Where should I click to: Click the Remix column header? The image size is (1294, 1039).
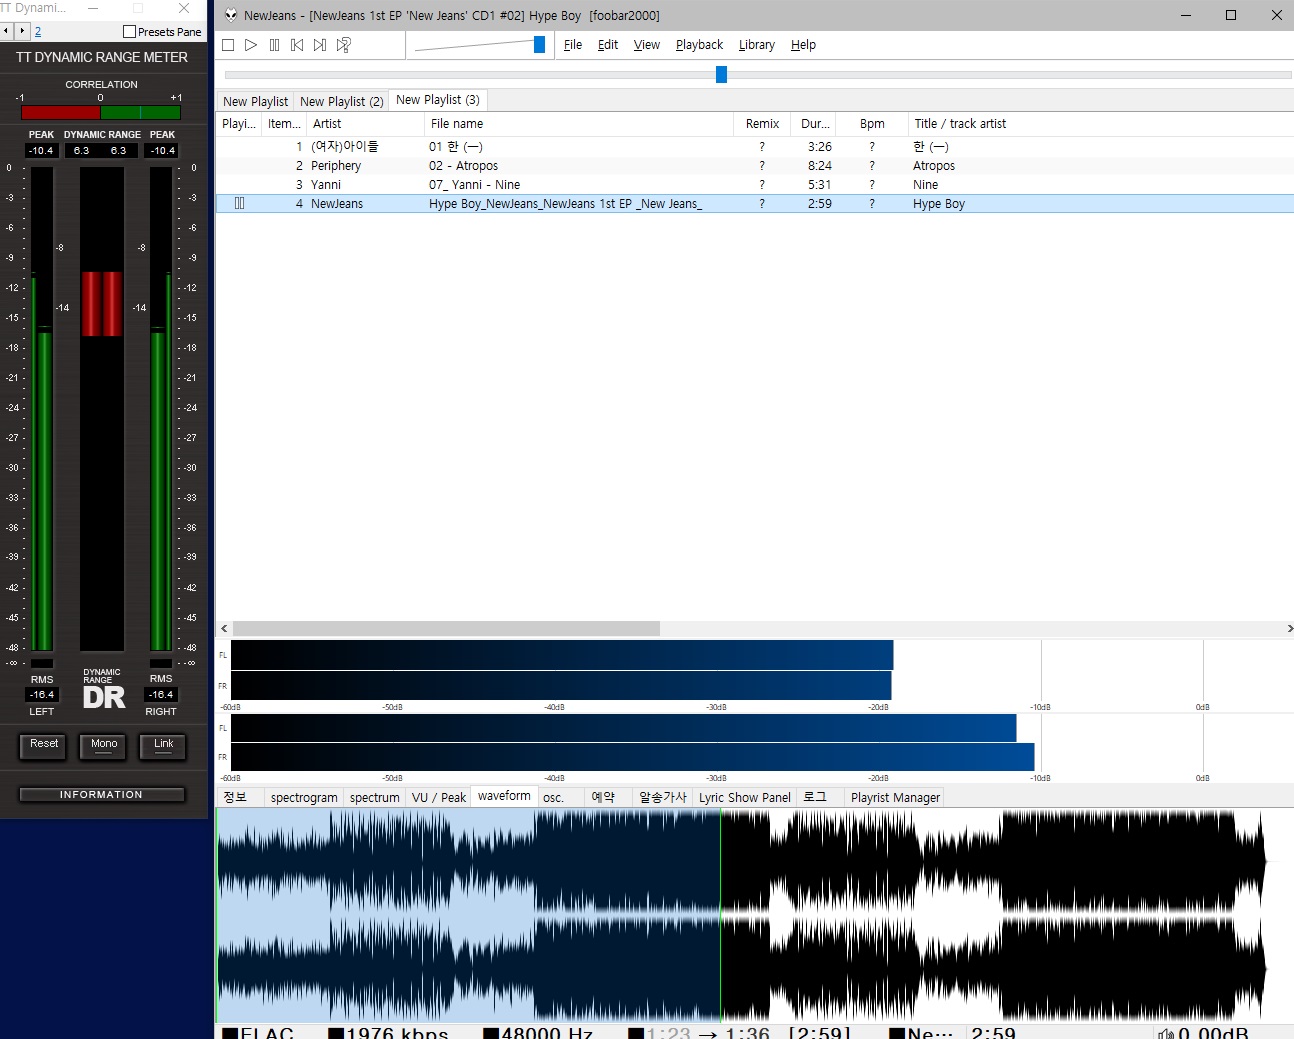tap(762, 124)
